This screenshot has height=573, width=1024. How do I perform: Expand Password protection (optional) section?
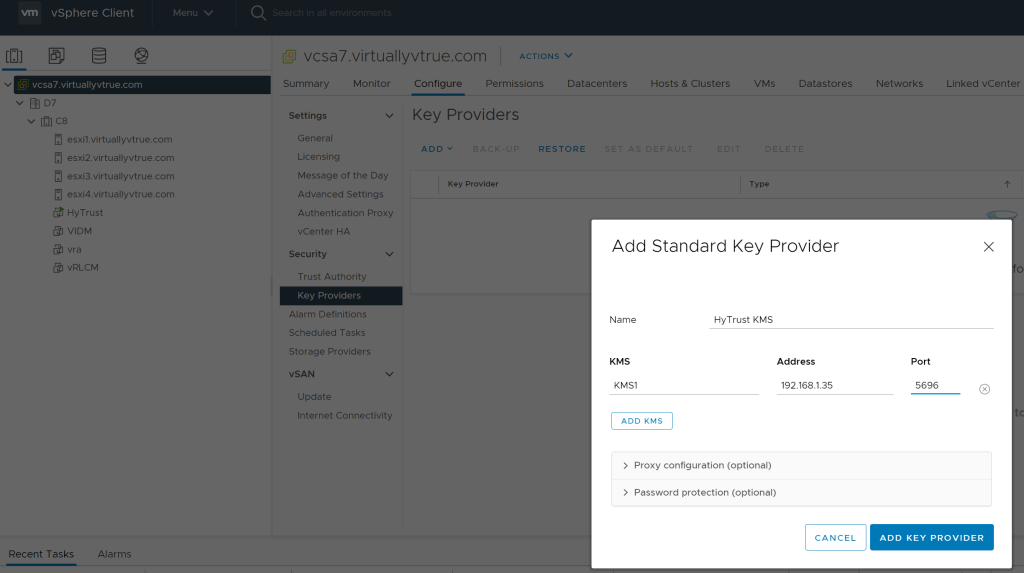pyautogui.click(x=704, y=493)
